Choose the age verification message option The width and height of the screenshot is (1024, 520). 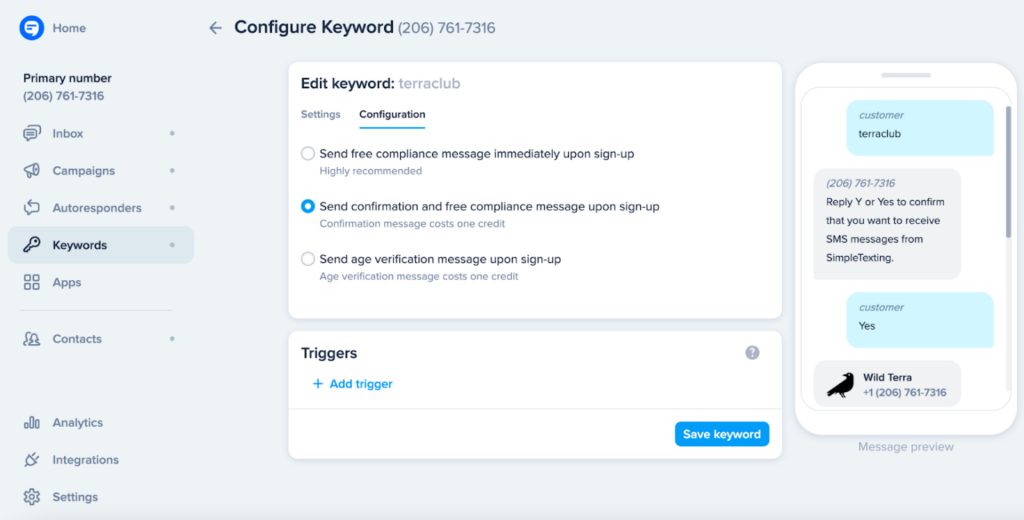308,259
